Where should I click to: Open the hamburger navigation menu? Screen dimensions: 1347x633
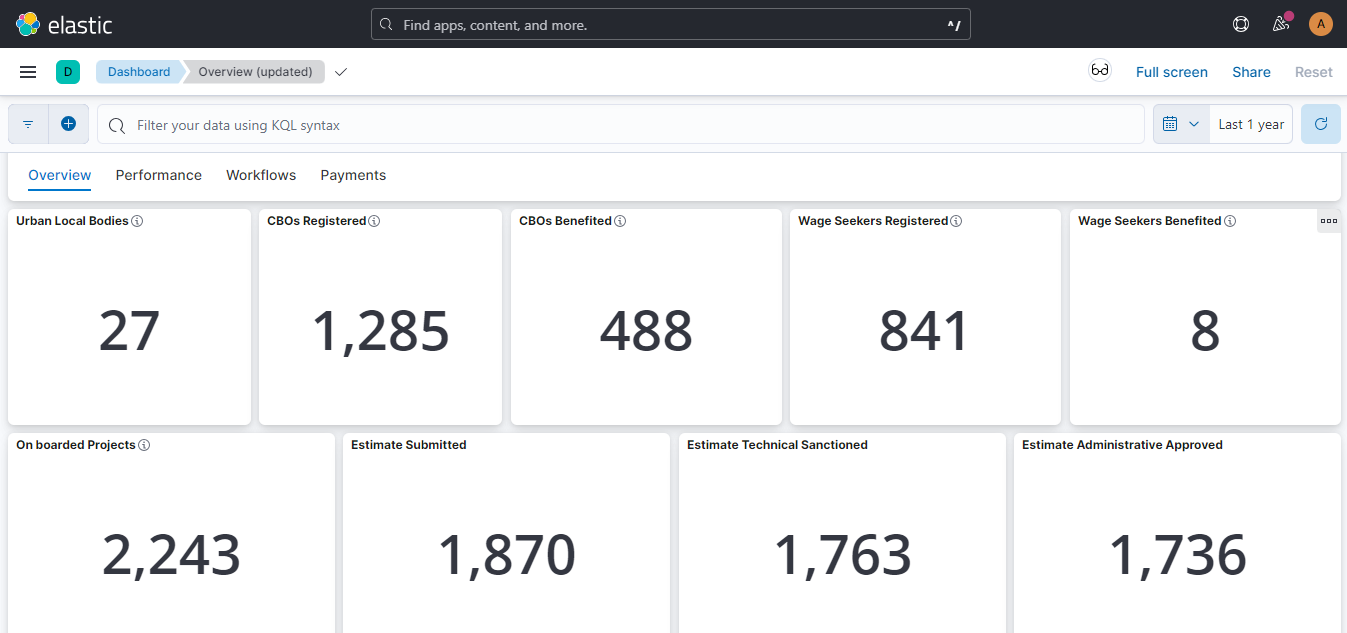[28, 72]
